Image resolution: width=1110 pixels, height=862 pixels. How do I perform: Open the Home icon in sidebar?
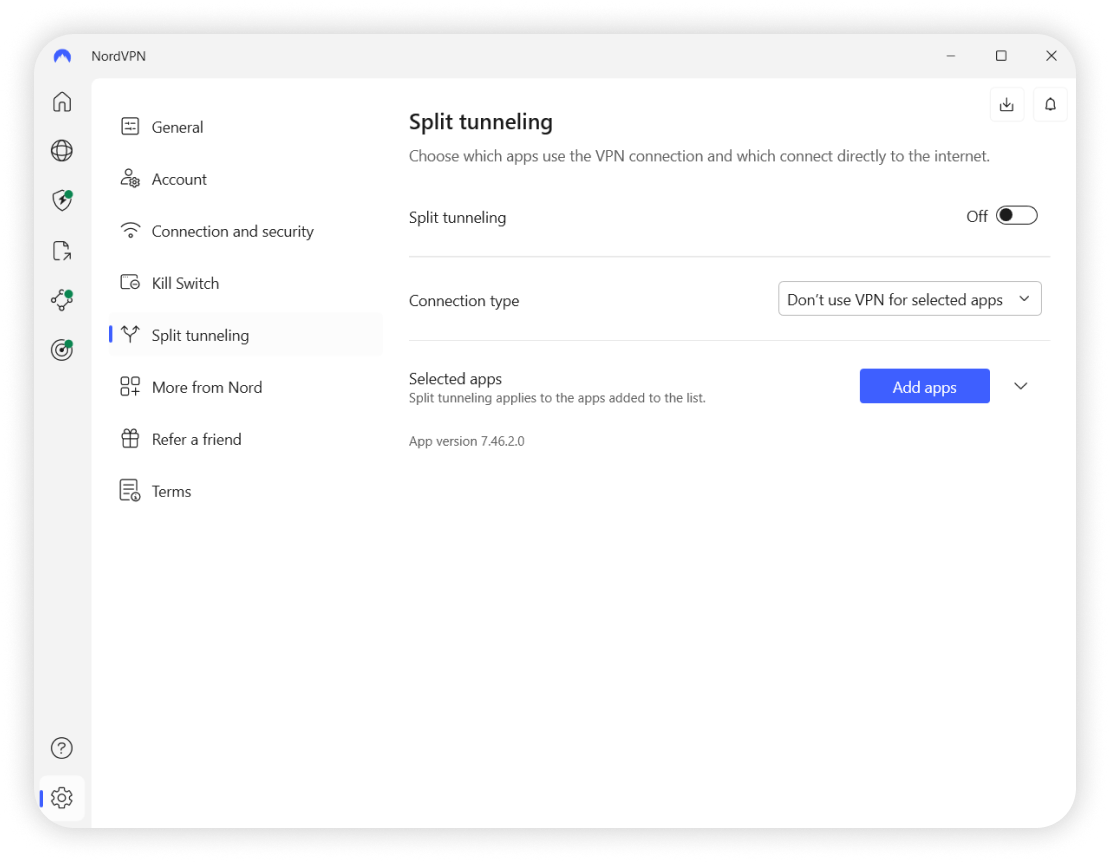point(62,101)
